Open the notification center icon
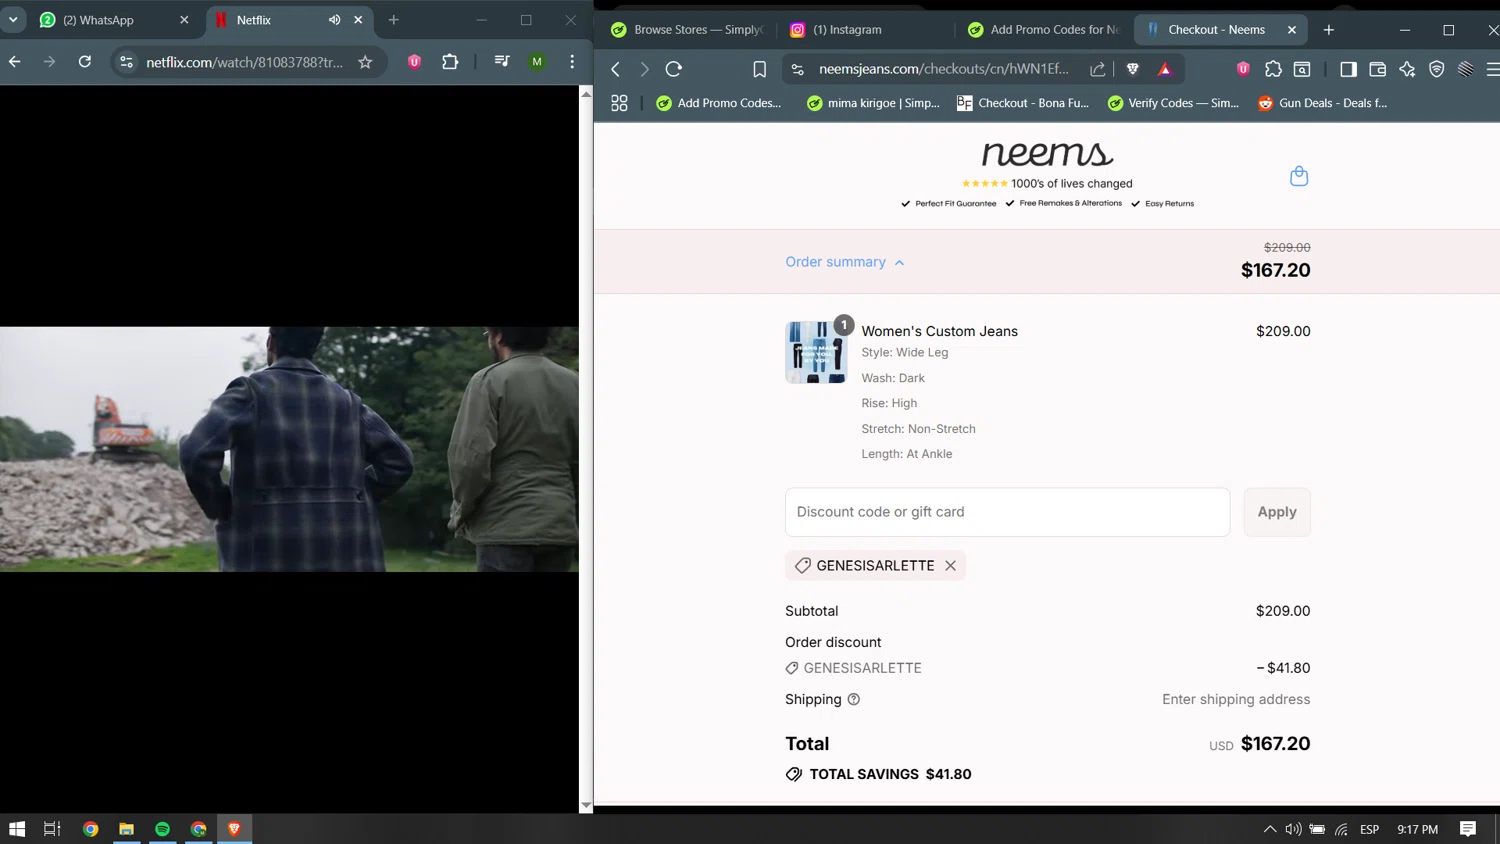The width and height of the screenshot is (1500, 844). (1468, 829)
